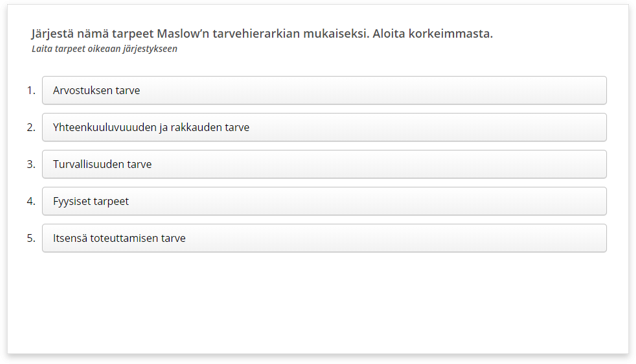Click the 'Aloita korkeimmasta.' sentence in heading
Screen dimensions: 636x364
click(432, 34)
